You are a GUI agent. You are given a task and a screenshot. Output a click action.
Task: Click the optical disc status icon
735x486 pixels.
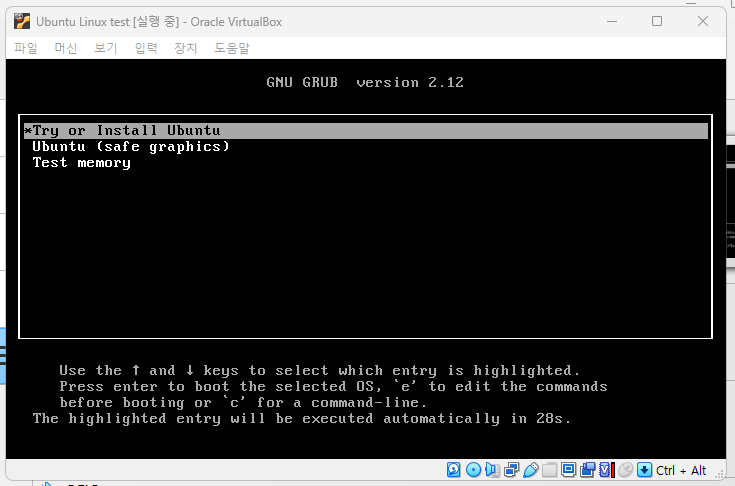coord(473,470)
